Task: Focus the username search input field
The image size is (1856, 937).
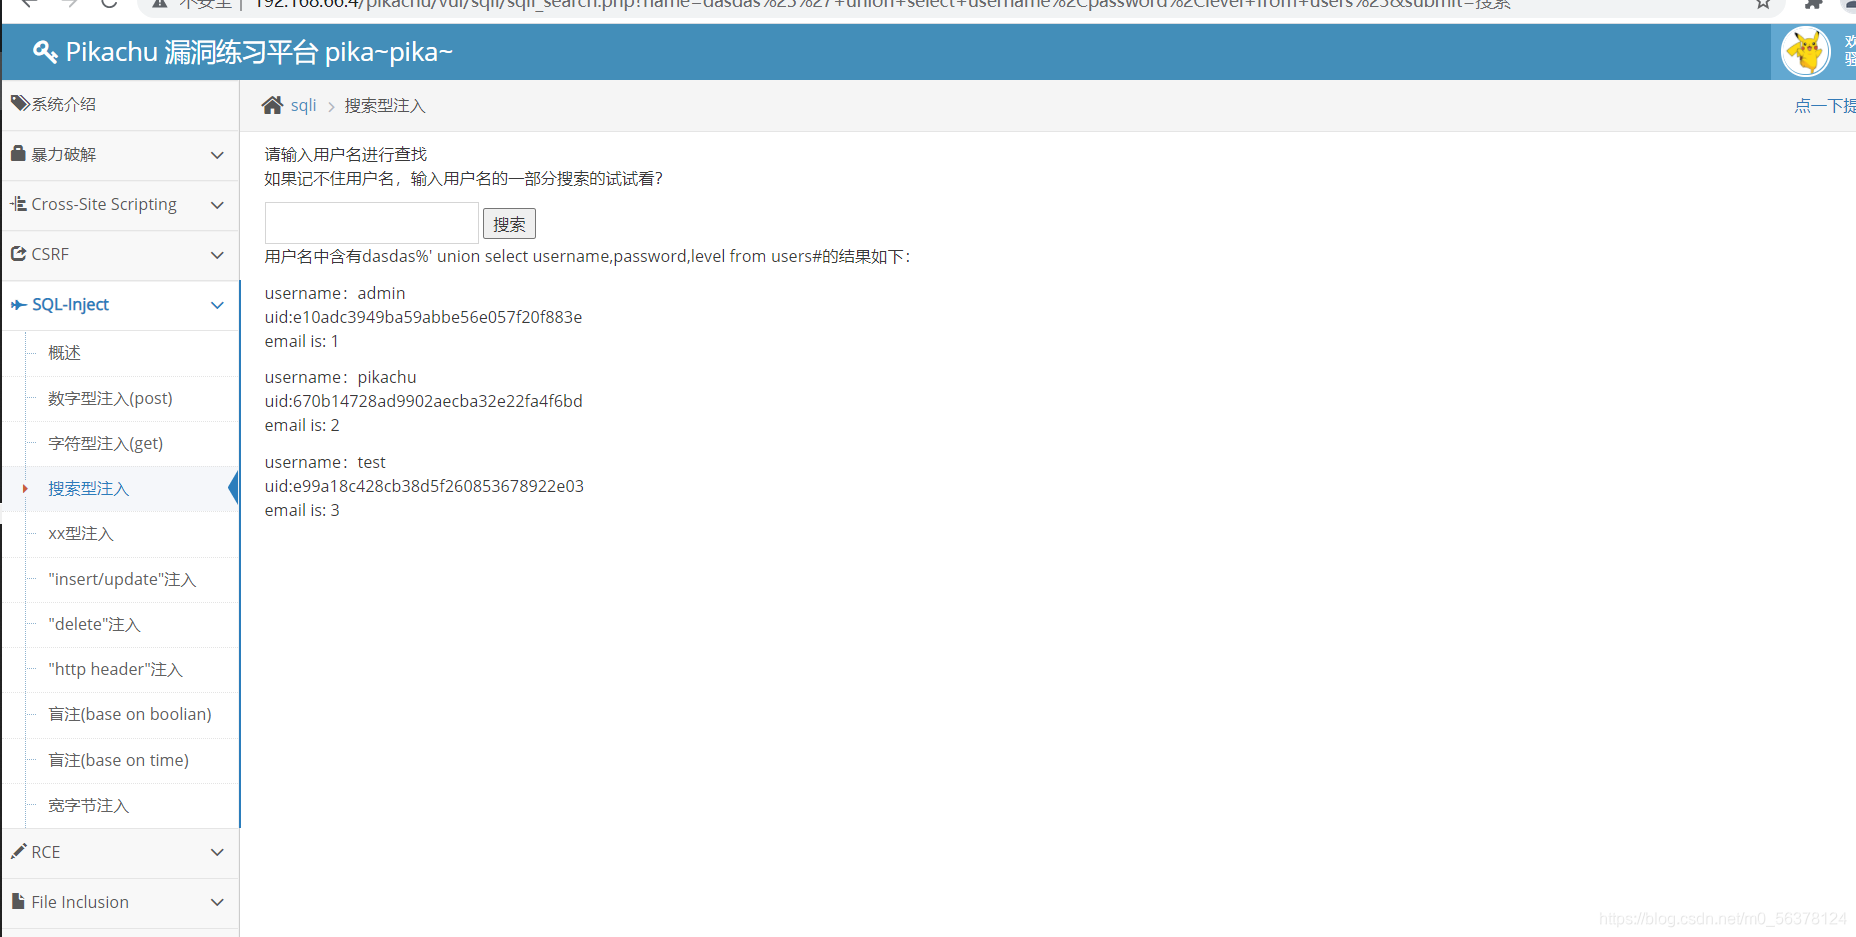Action: [x=371, y=223]
